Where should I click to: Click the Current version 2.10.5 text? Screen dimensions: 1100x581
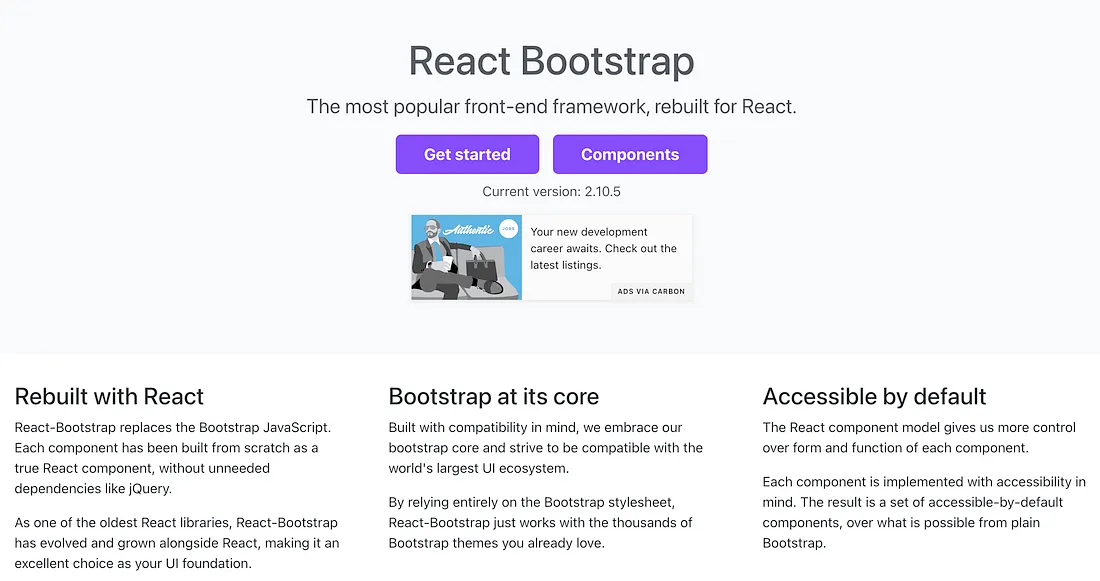click(x=551, y=191)
